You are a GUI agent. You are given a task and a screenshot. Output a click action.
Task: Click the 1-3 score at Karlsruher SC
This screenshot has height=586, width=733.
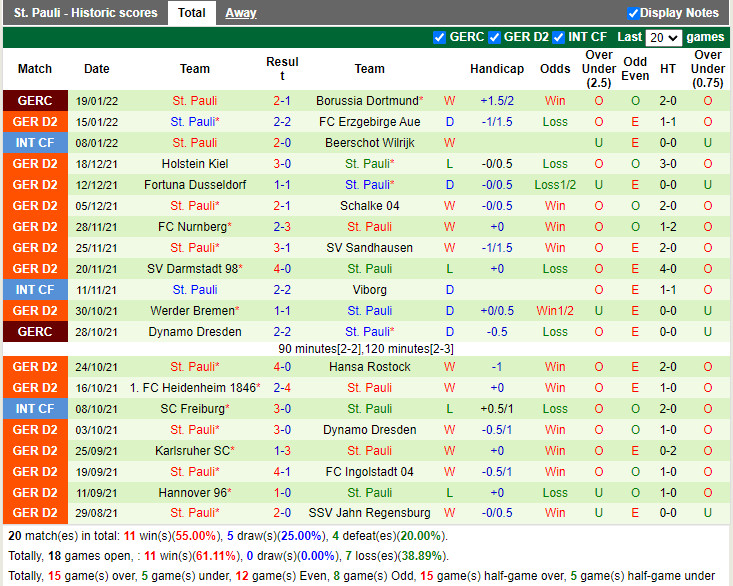pyautogui.click(x=282, y=451)
